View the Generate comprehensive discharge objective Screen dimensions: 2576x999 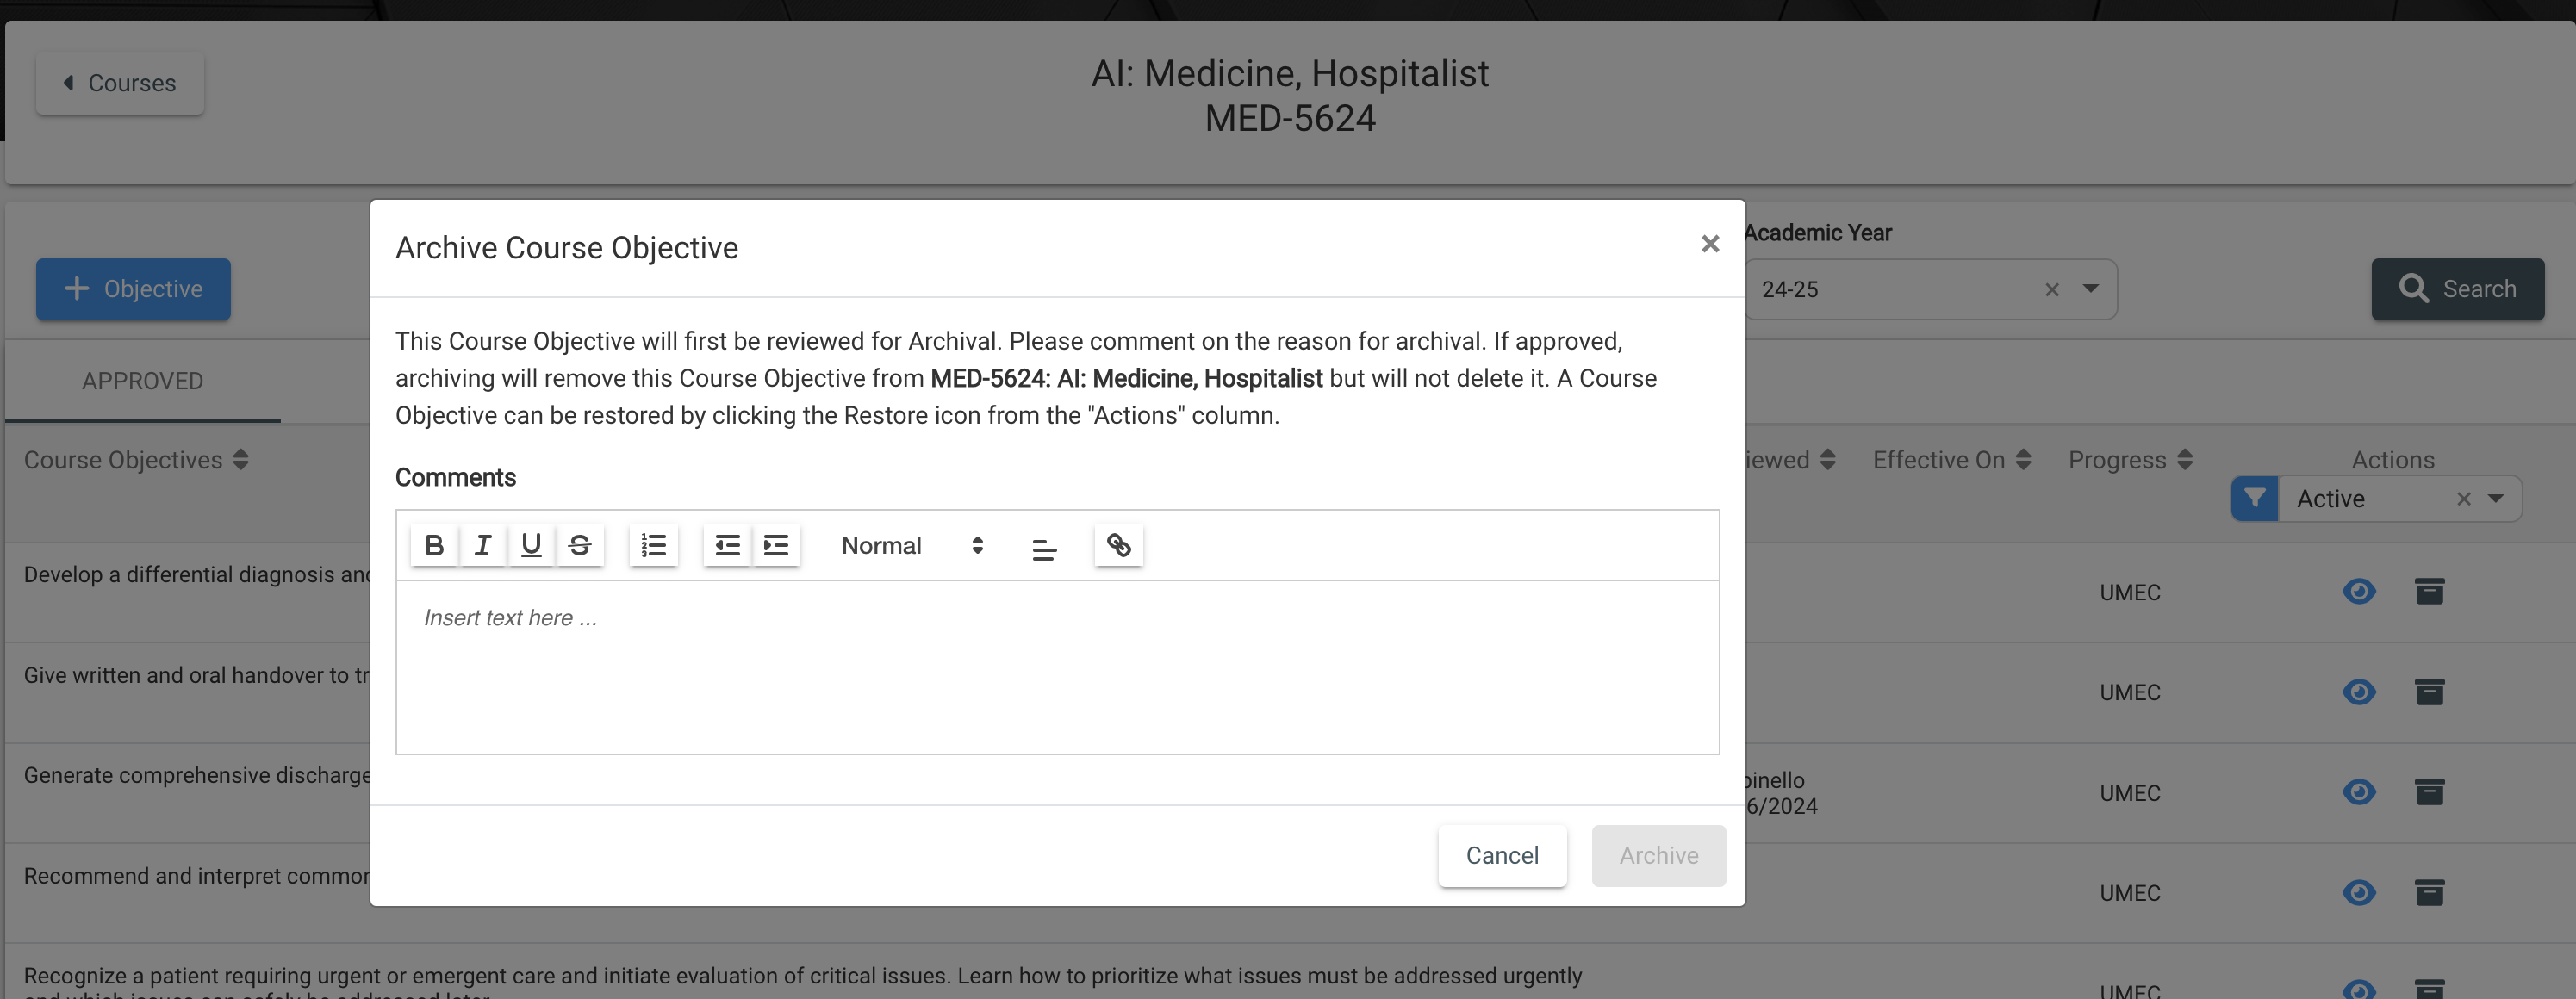tap(2358, 792)
